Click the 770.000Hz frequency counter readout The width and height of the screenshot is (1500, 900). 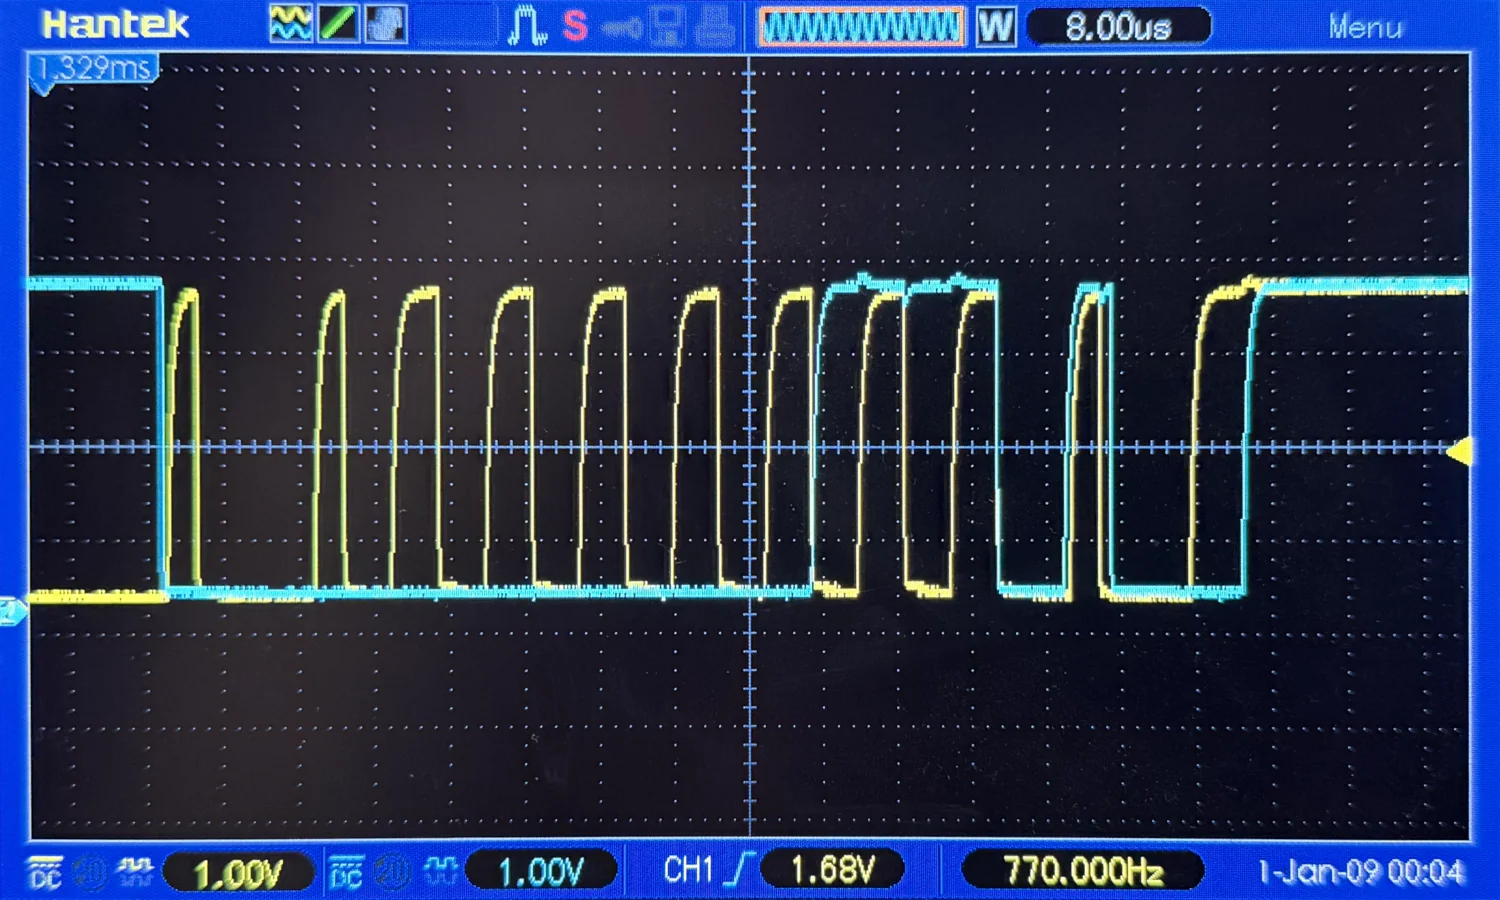click(x=1083, y=868)
